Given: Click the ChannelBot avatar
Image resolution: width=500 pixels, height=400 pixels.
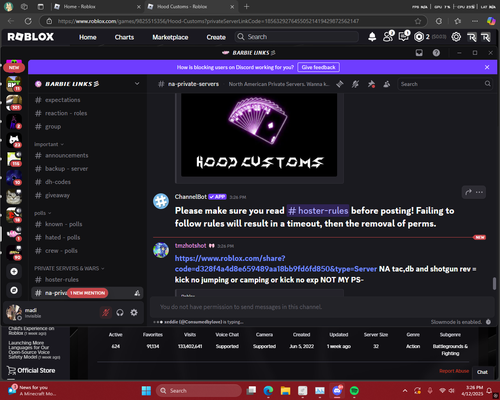Looking at the screenshot, I should 161,201.
